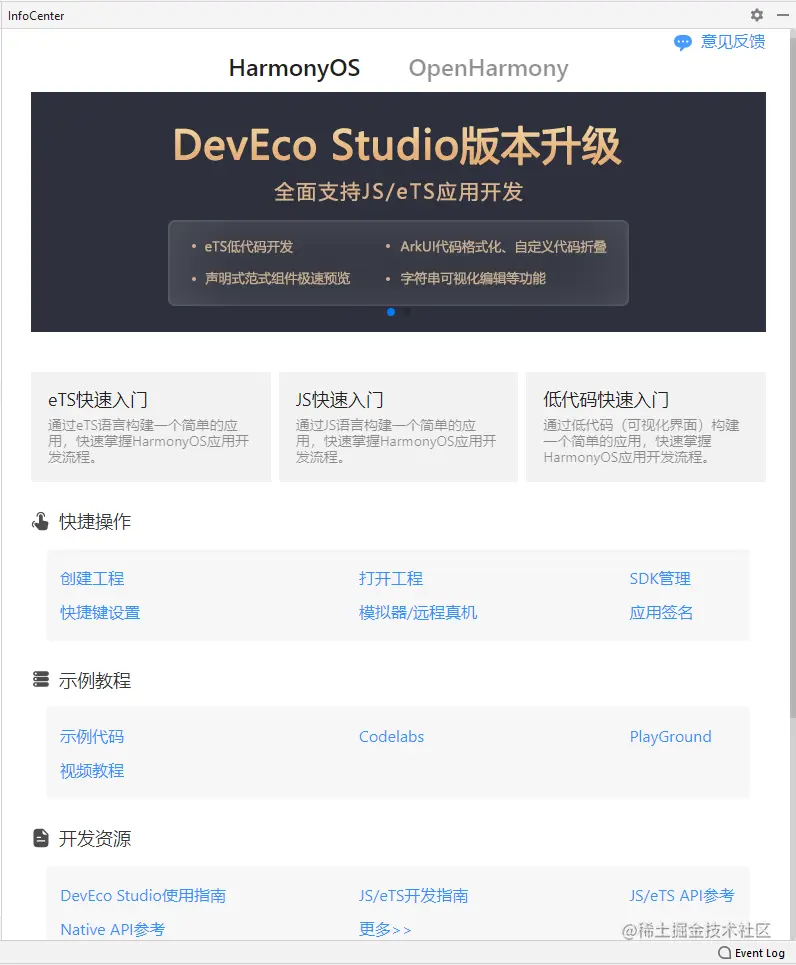Open JS/eTS API参考 link

(x=681, y=895)
